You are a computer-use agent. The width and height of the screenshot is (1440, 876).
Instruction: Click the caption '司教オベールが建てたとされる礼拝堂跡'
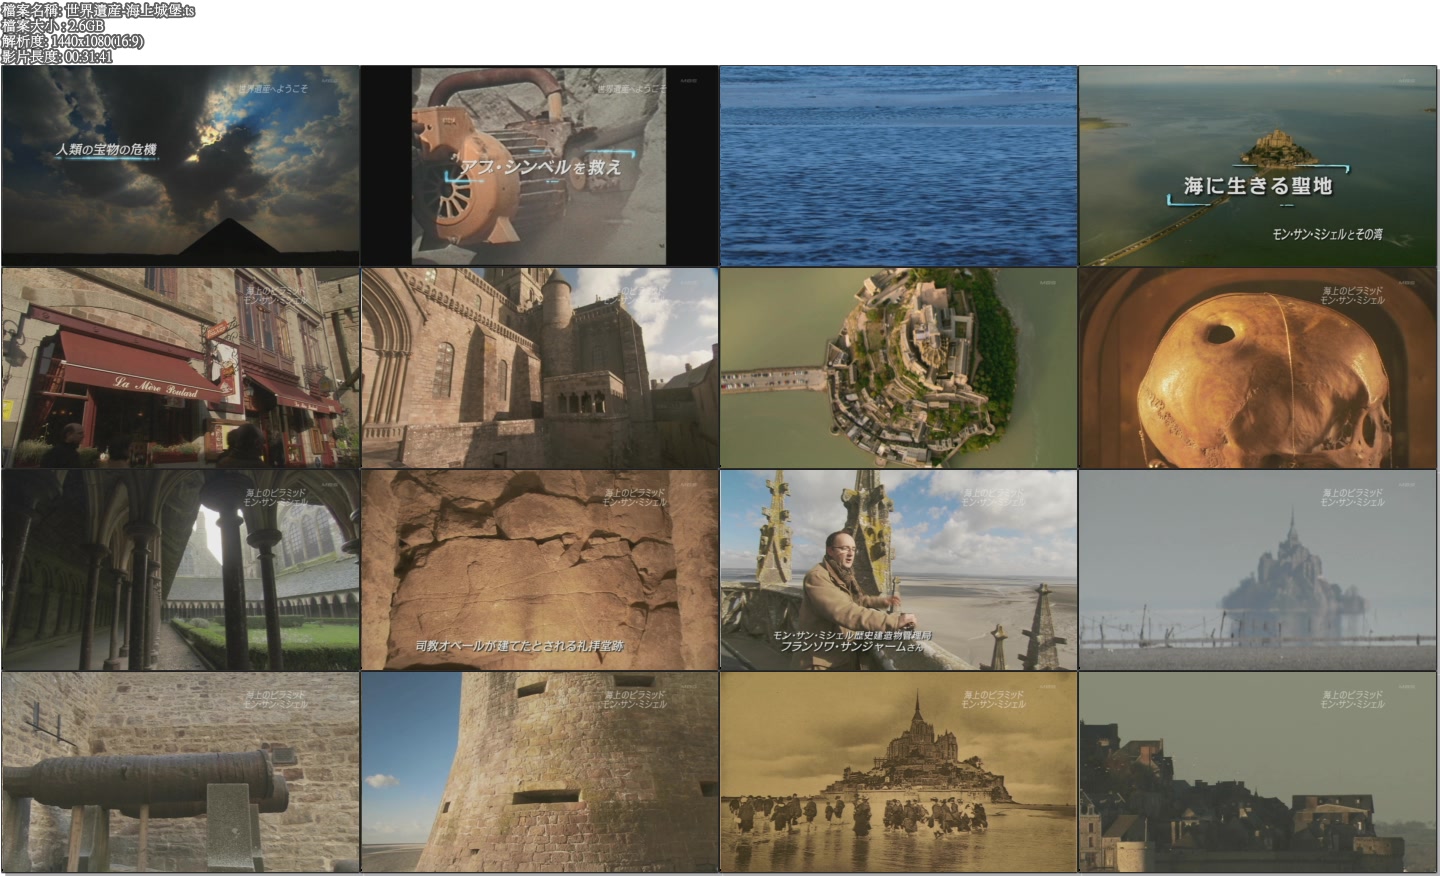[x=519, y=646]
